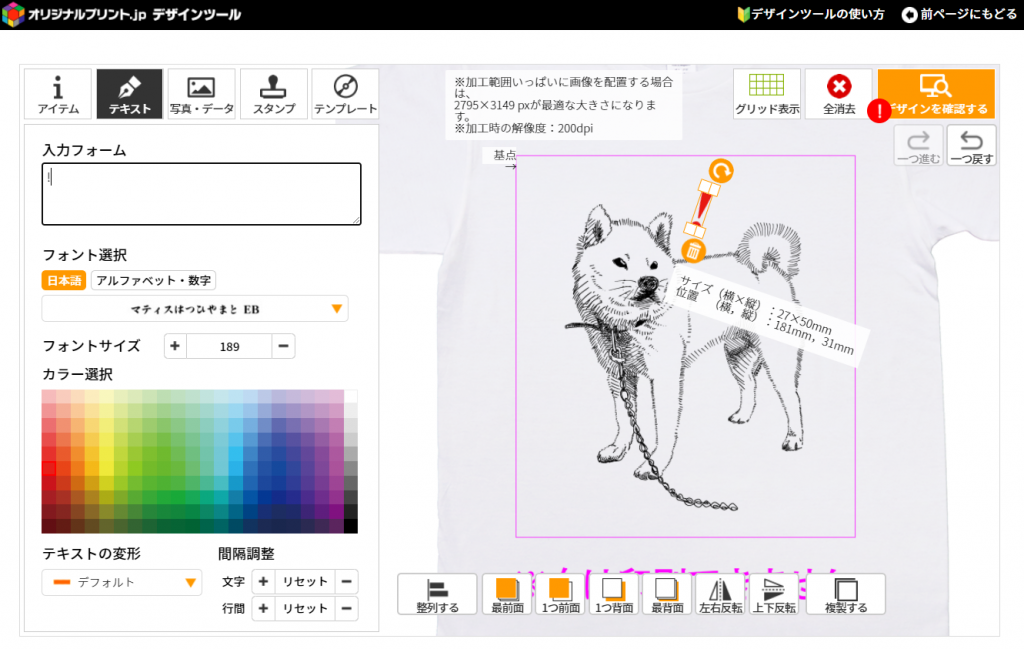1024x649 pixels.
Task: Click 最前面 bring to front icon
Action: (507, 594)
